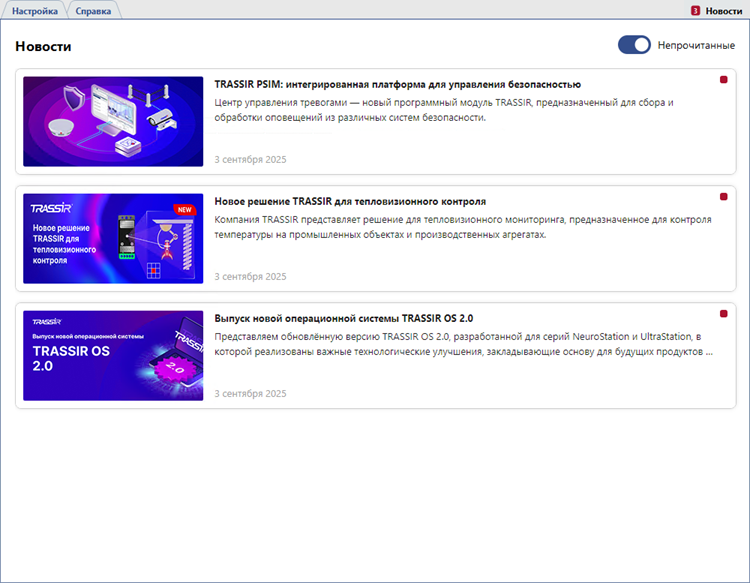This screenshot has width=750, height=583.
Task: Click the red unread badge with number 3
Action: pyautogui.click(x=695, y=10)
